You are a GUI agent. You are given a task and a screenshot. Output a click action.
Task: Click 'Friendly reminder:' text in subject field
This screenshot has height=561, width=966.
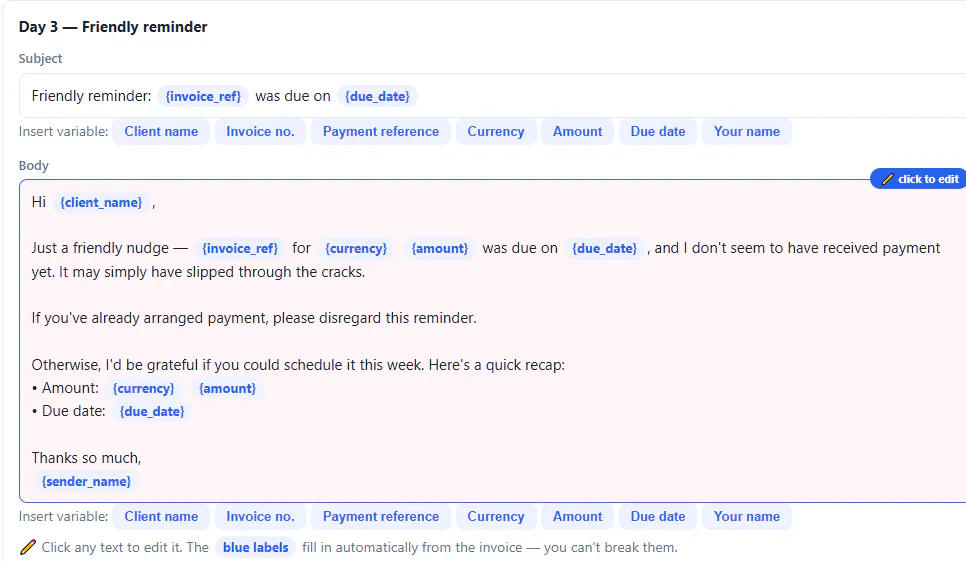(x=91, y=96)
